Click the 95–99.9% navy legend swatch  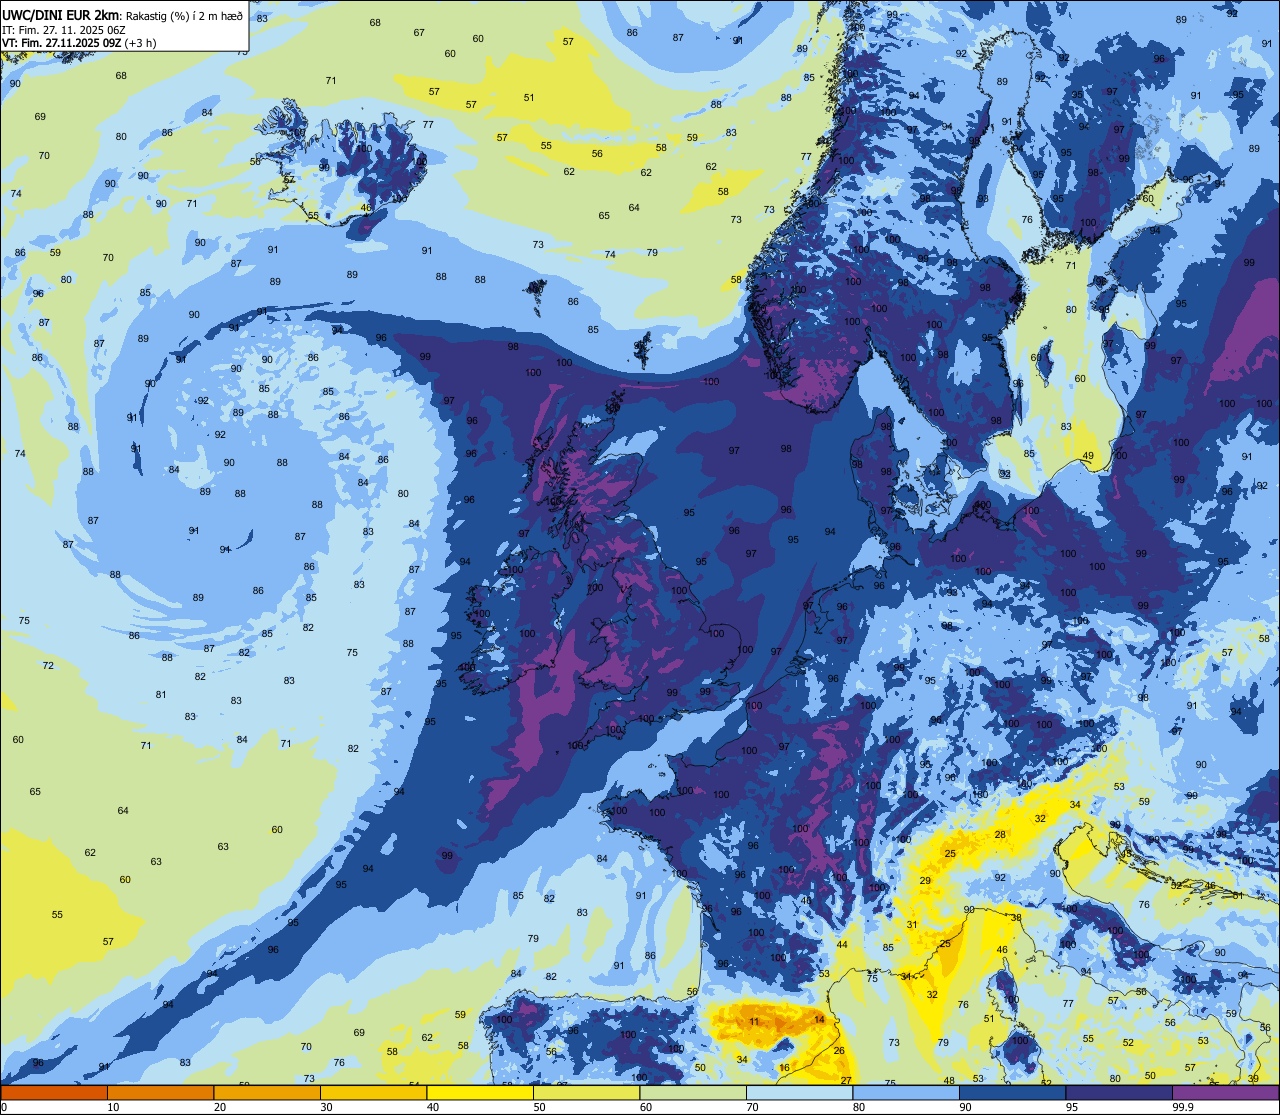click(1119, 1093)
